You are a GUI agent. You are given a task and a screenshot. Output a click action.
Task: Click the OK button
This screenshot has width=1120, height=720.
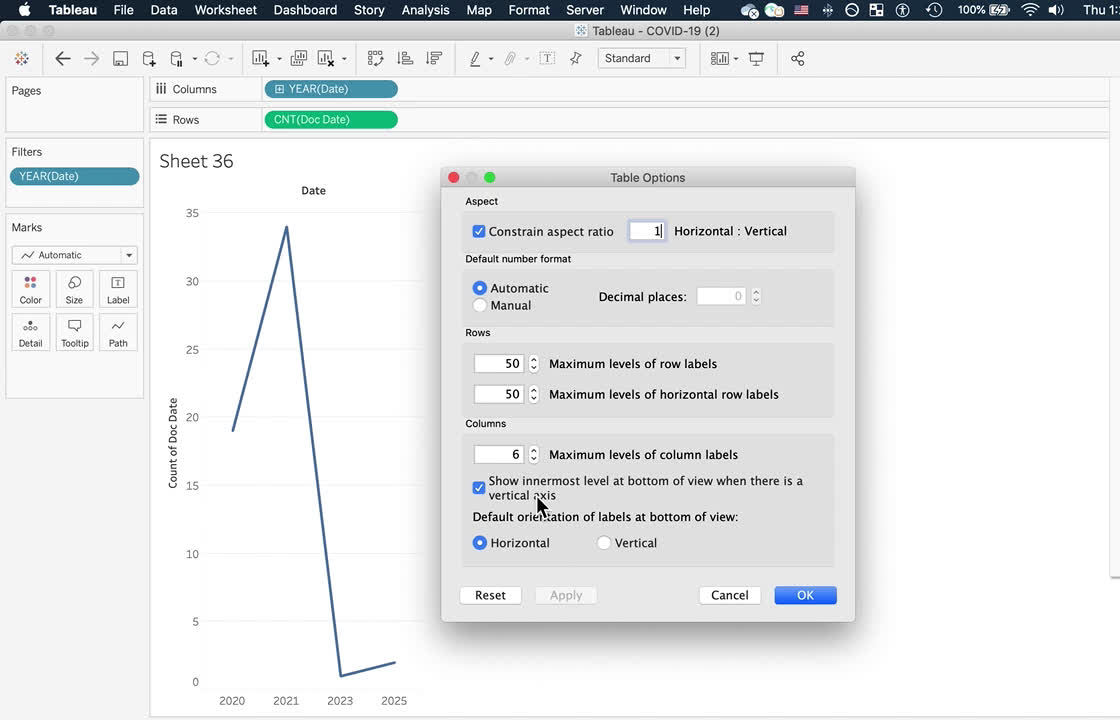coord(805,595)
